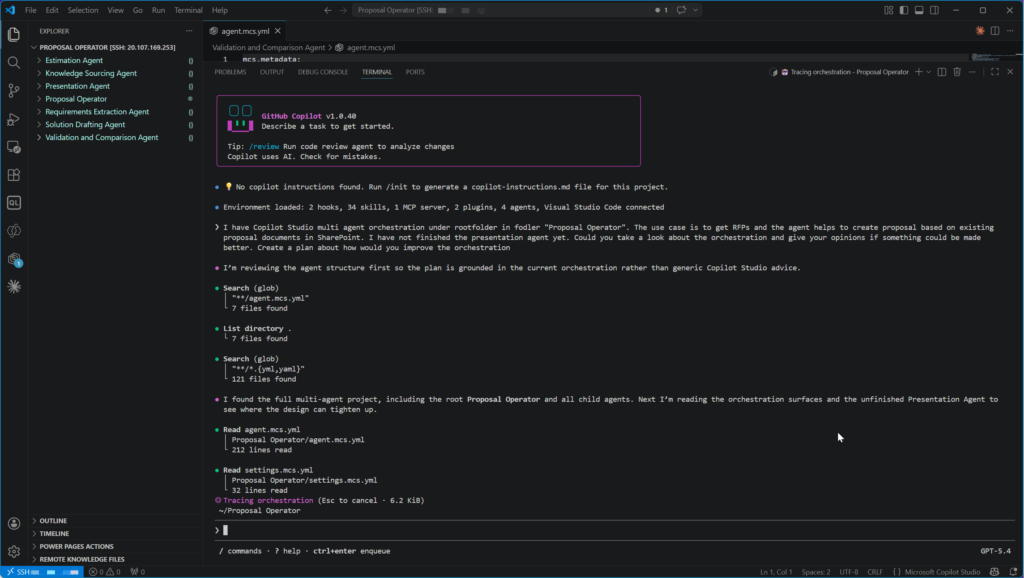Expand the OUTLINE section
The width and height of the screenshot is (1024, 578).
[53, 521]
